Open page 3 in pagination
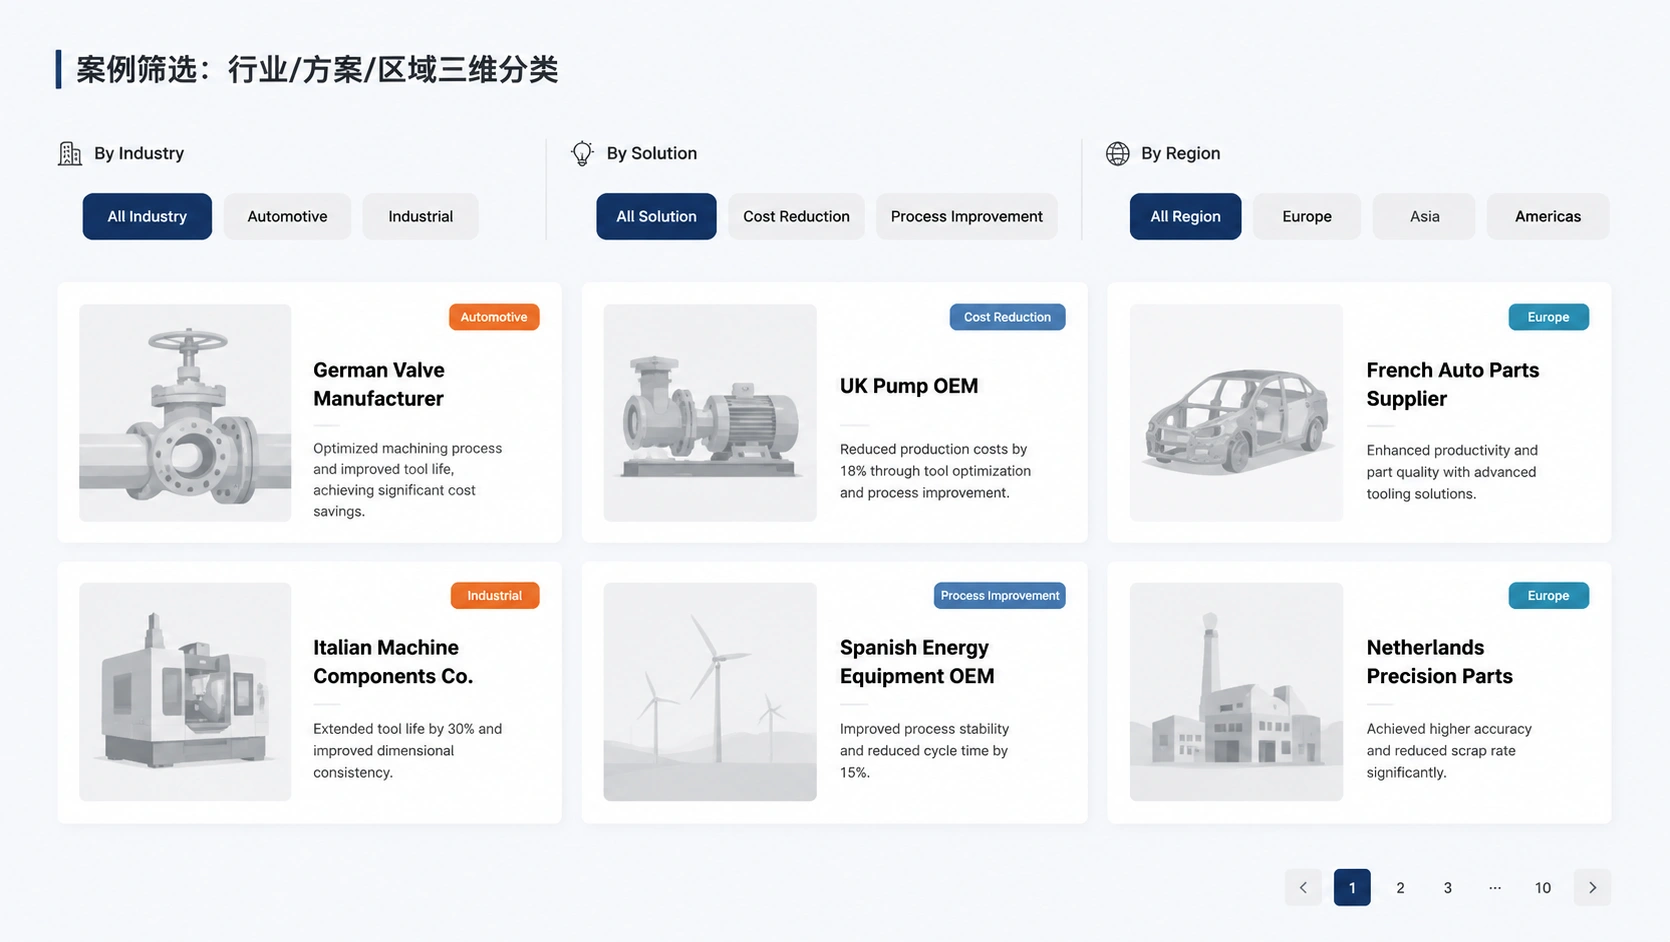 [x=1447, y=887]
